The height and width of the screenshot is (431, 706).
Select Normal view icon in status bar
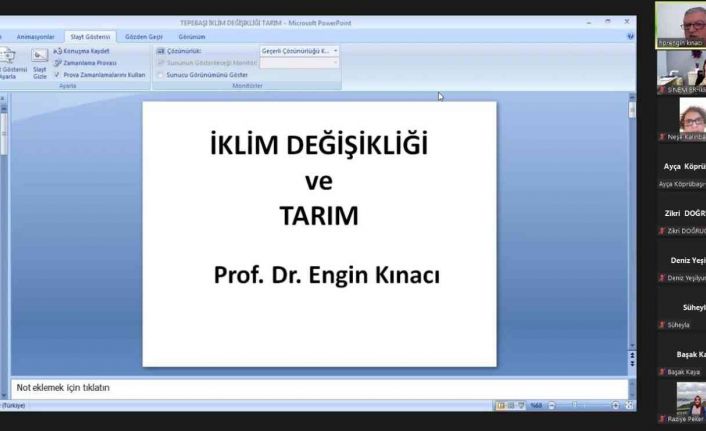(501, 406)
